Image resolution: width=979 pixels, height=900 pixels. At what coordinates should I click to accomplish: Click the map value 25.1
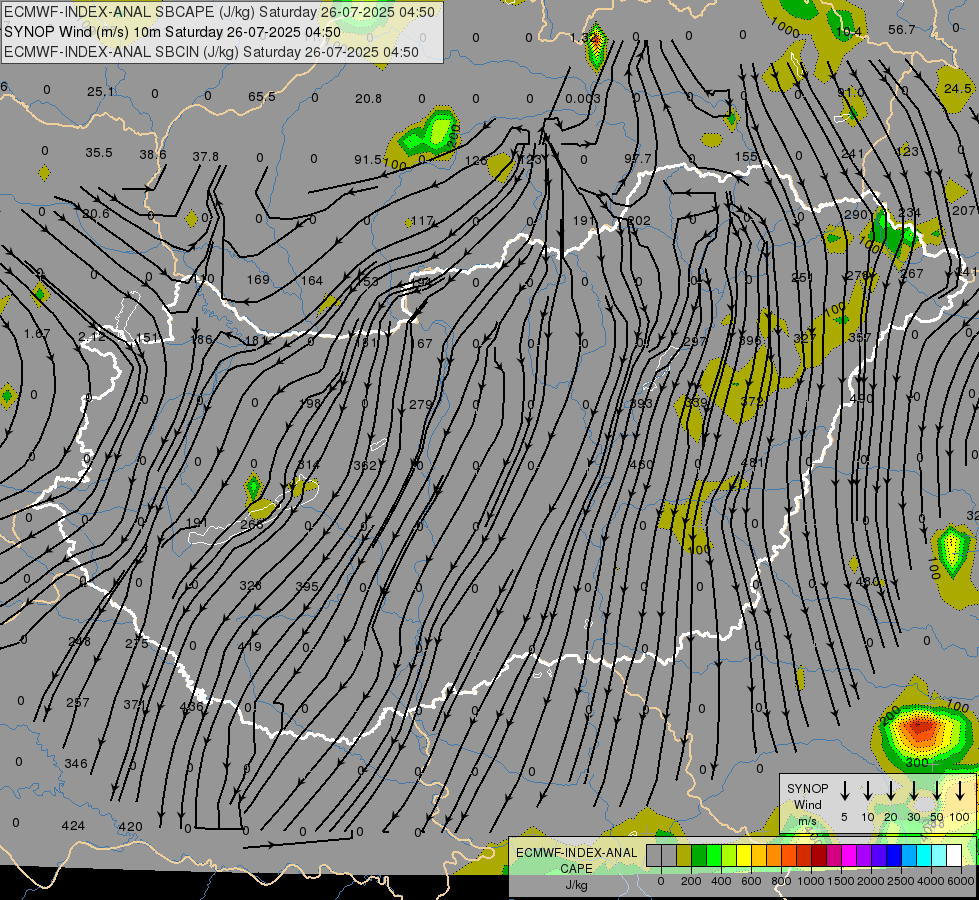coord(101,92)
